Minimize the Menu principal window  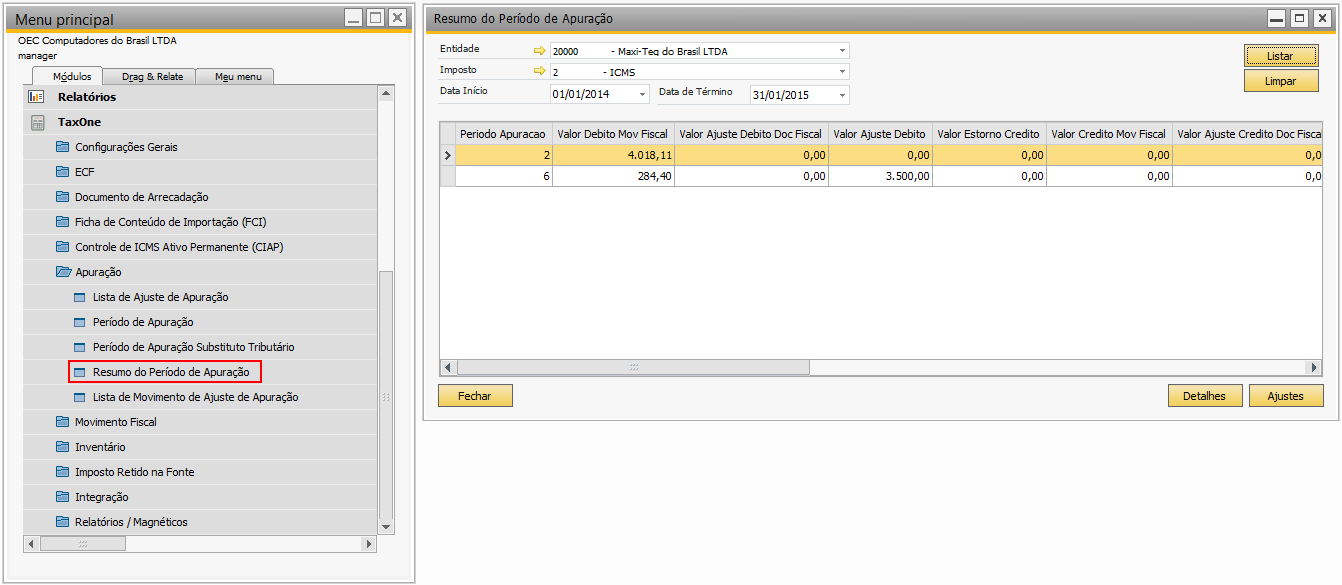pyautogui.click(x=353, y=18)
